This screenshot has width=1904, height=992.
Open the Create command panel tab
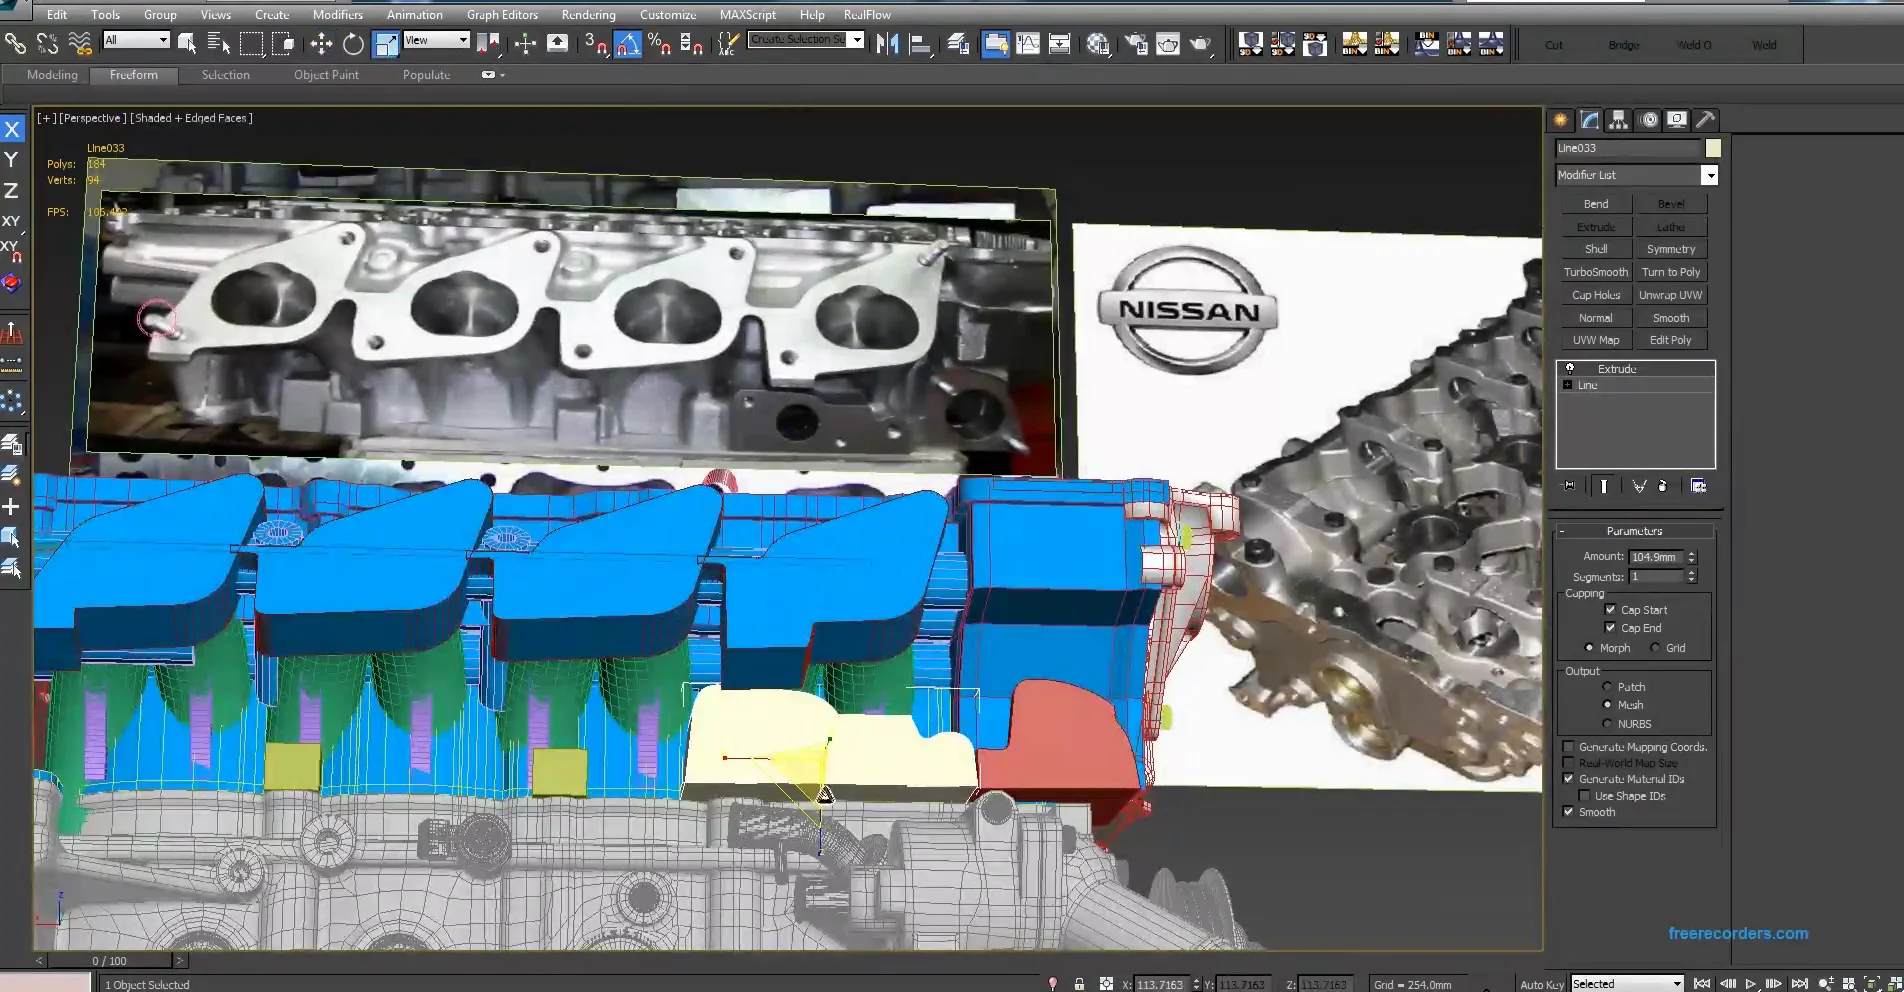pos(1560,120)
